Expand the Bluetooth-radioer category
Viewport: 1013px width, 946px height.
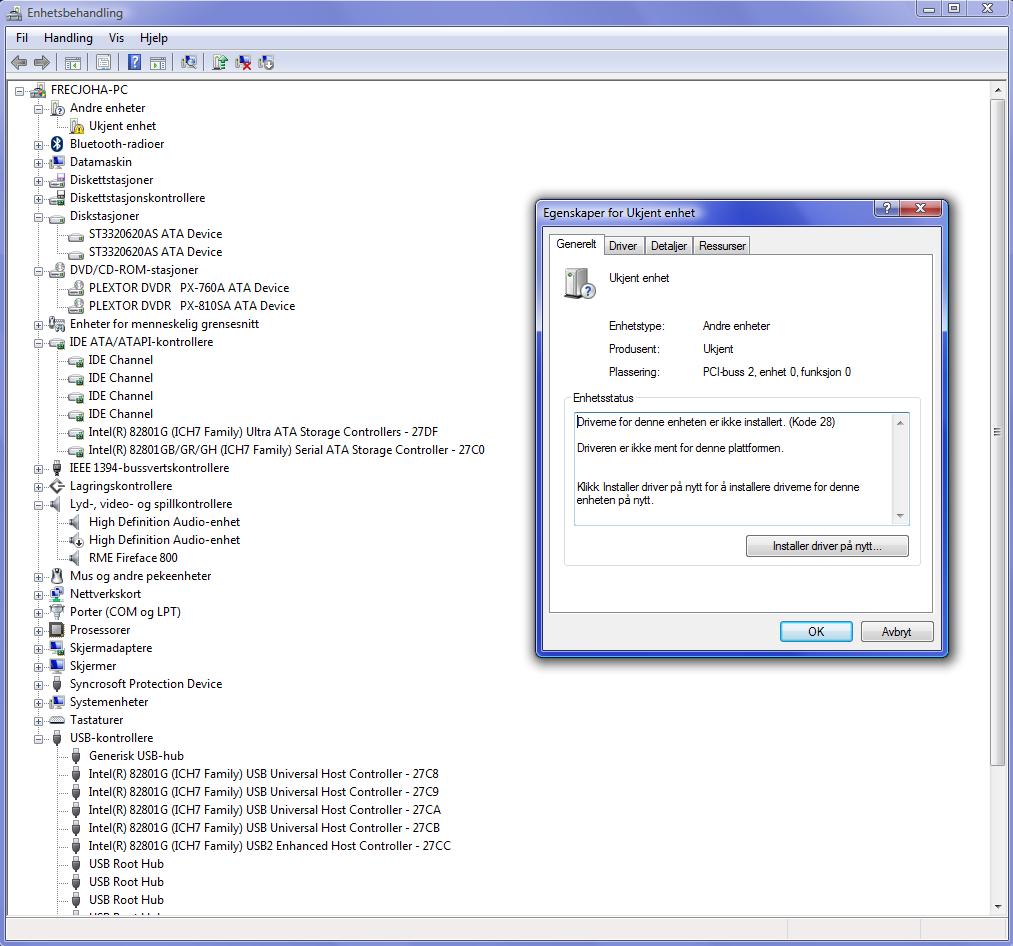(x=38, y=145)
